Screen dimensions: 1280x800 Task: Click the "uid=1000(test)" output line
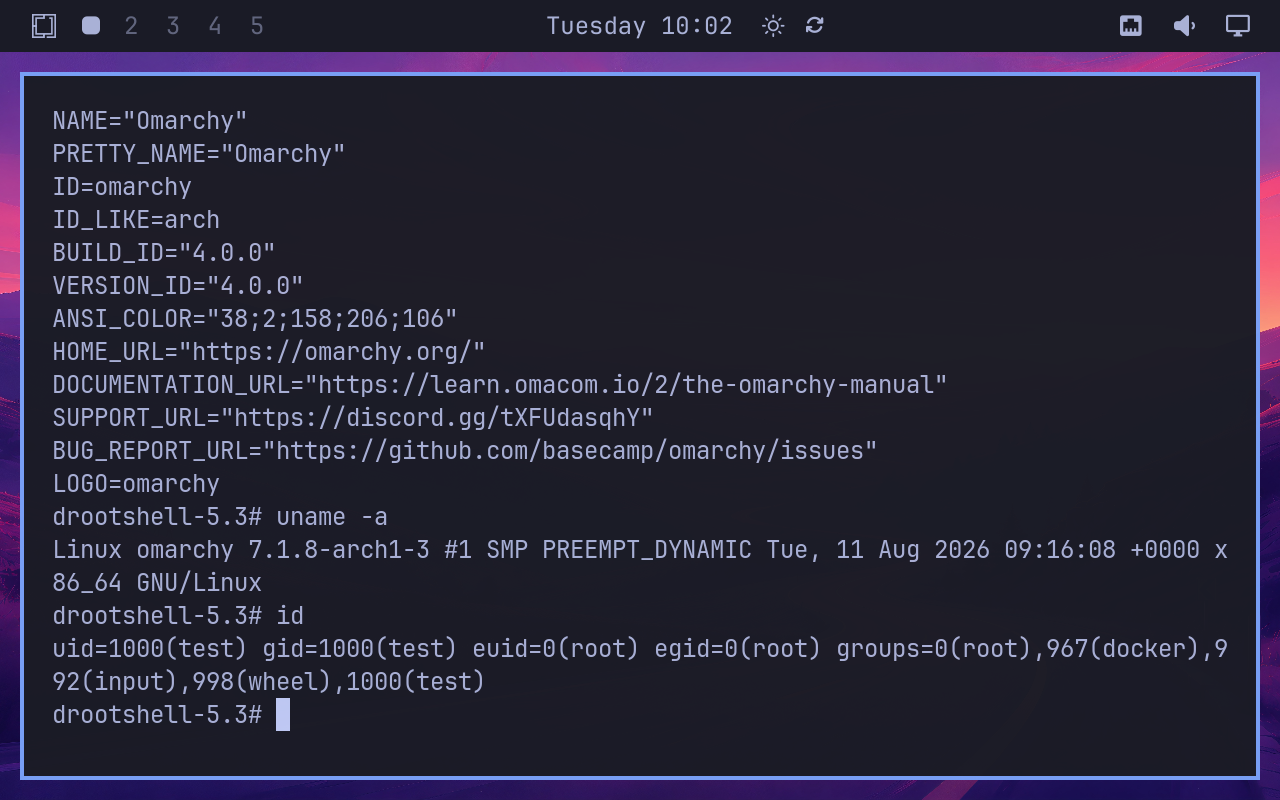point(640,649)
